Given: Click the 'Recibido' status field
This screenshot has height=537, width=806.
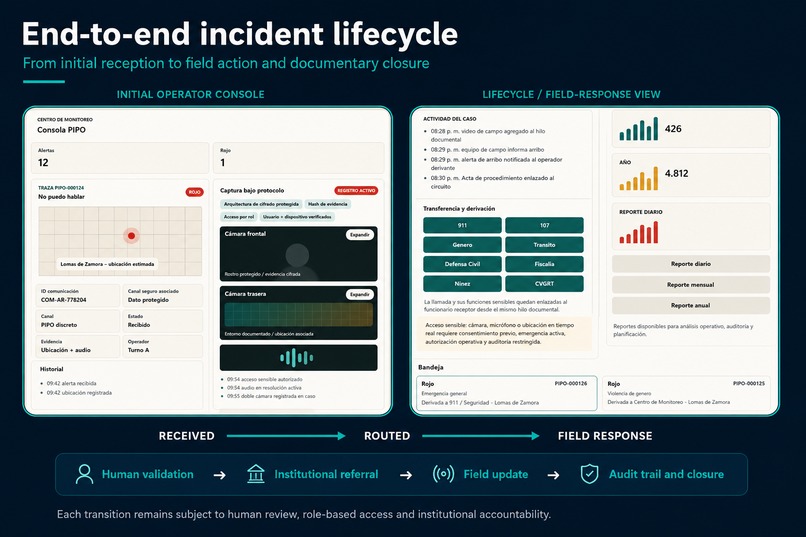Looking at the screenshot, I should pyautogui.click(x=162, y=321).
